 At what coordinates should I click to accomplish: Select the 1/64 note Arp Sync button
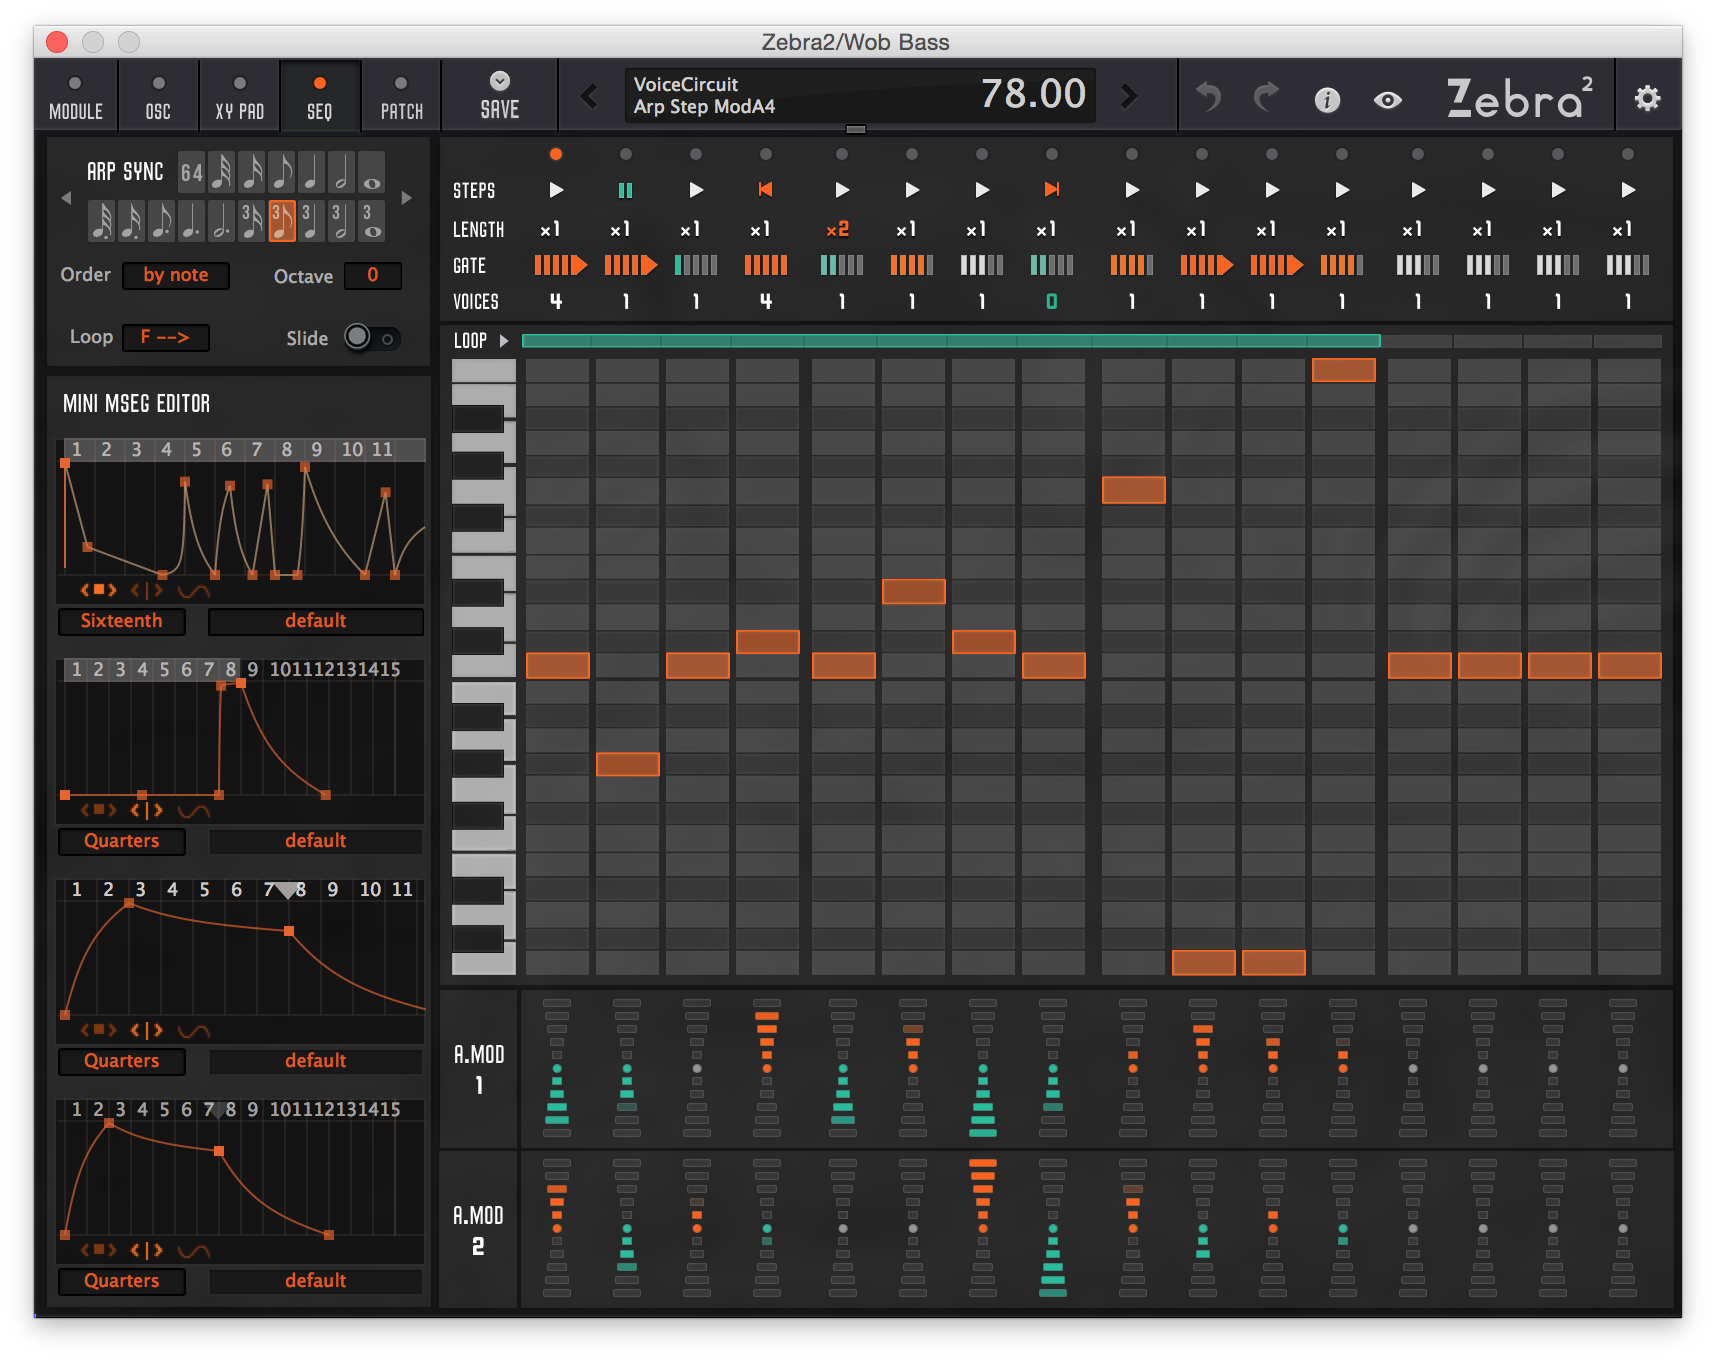click(192, 173)
